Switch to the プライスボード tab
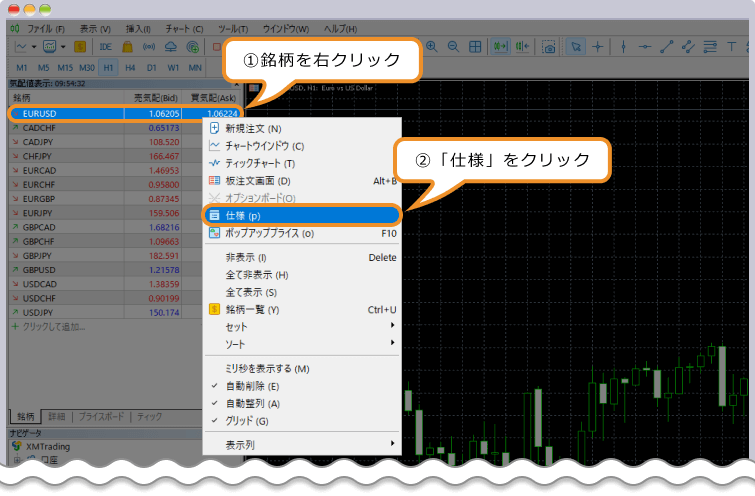This screenshot has height=496, width=755. (101, 417)
